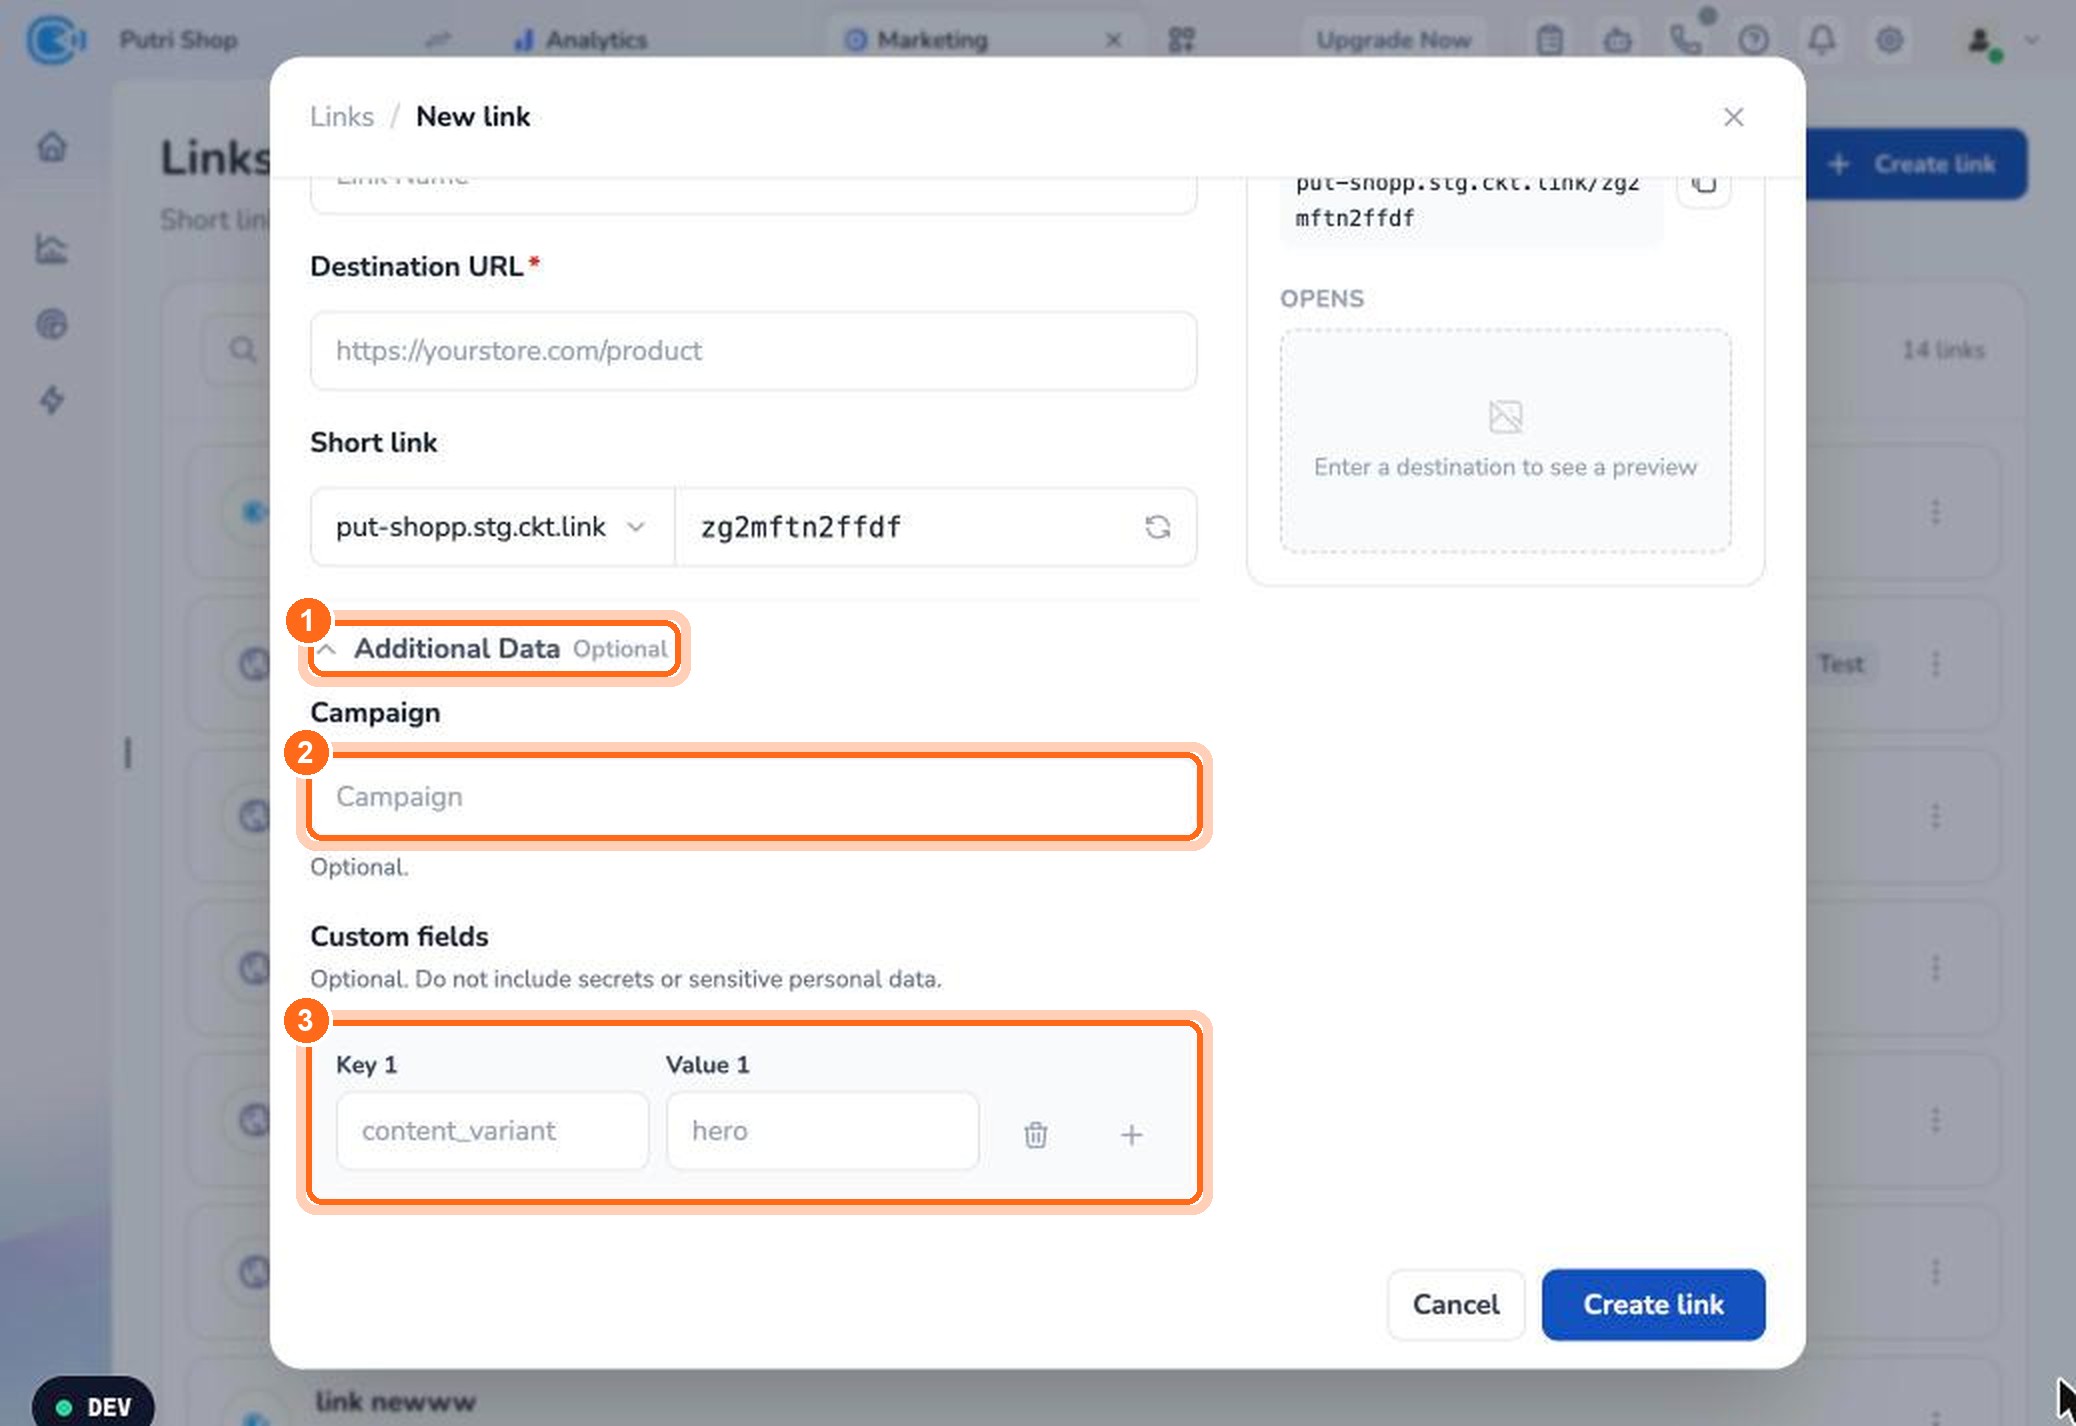Switch to the Analytics tab
Image resolution: width=2076 pixels, height=1426 pixels.
coord(581,40)
